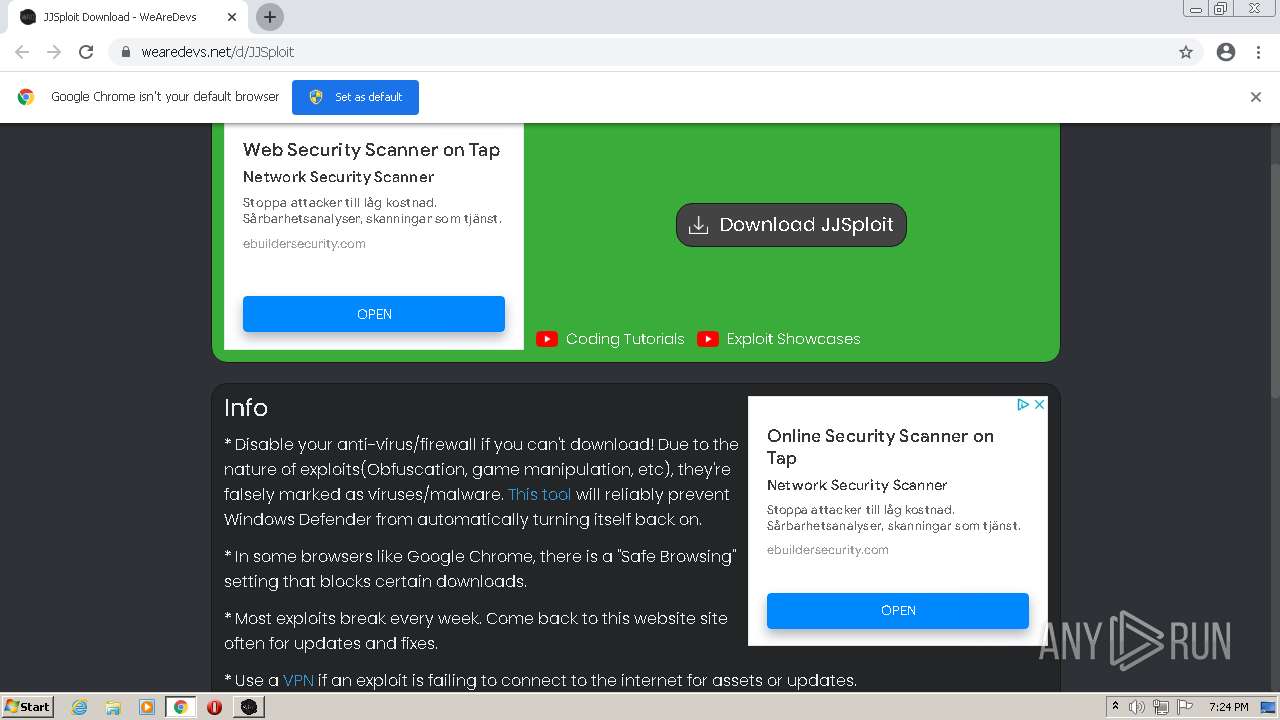This screenshot has width=1280, height=720.
Task: Reload the page with refresh icon
Action: [x=86, y=52]
